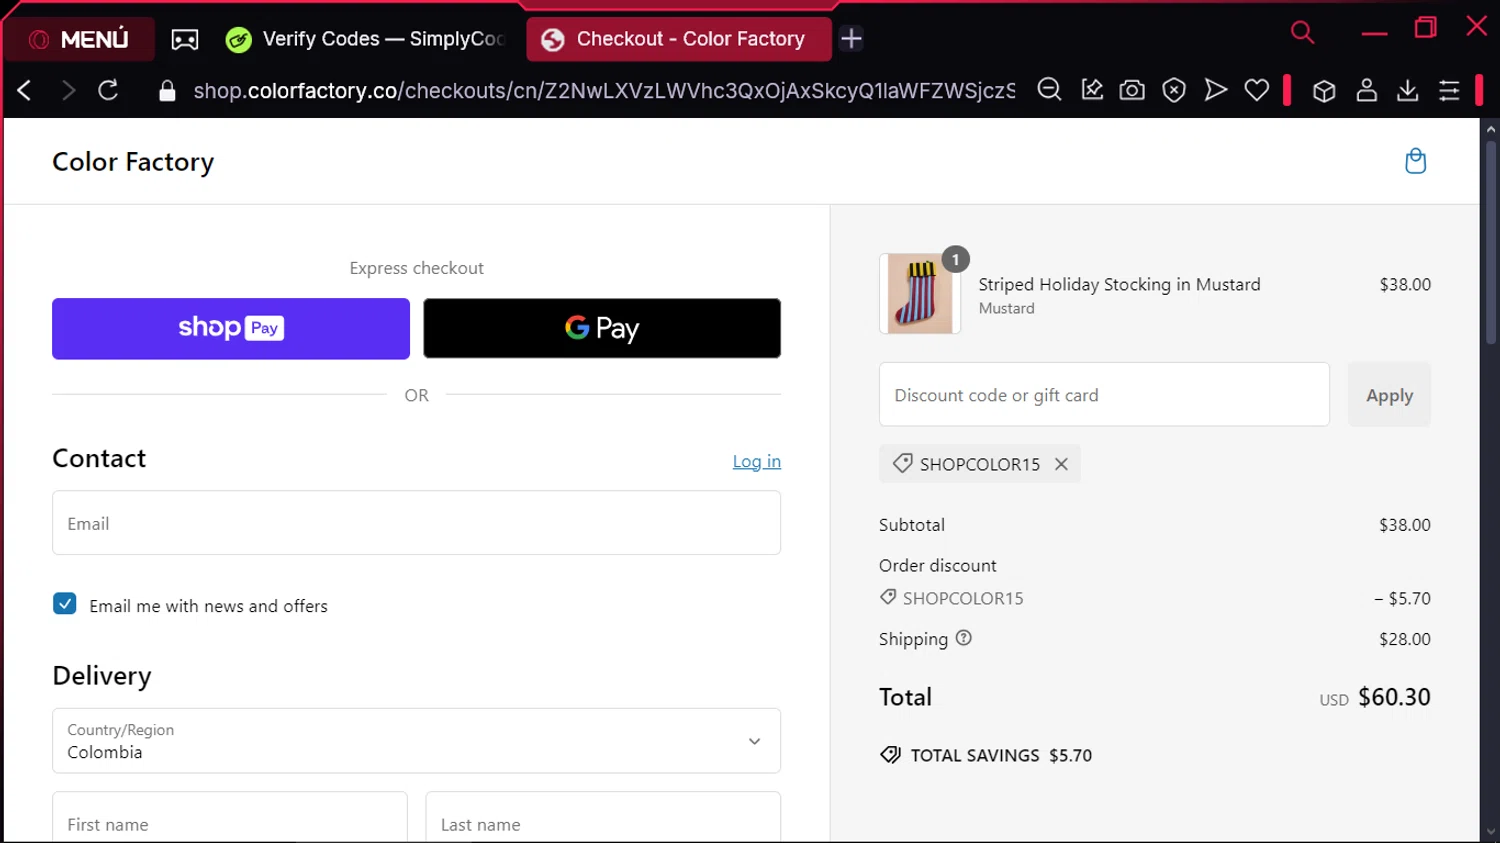This screenshot has width=1500, height=843.
Task: Click the send/play arrow icon
Action: point(1215,91)
